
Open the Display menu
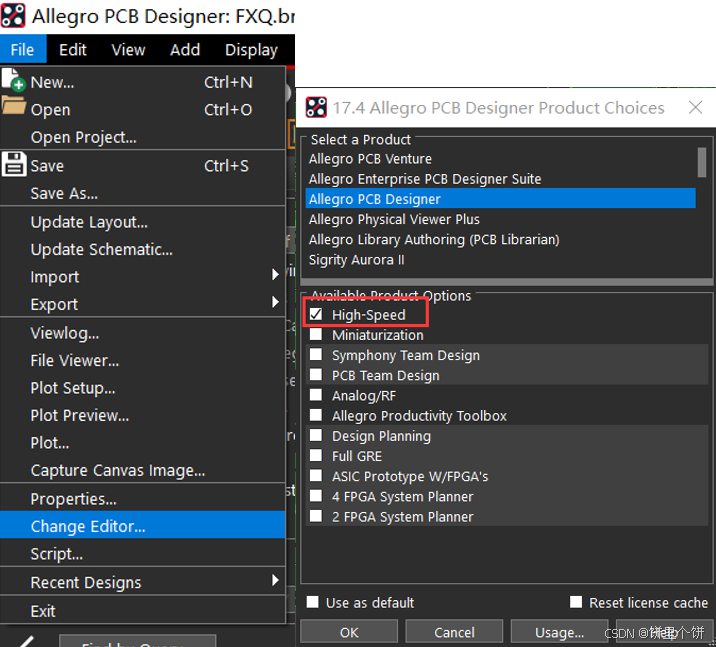pyautogui.click(x=251, y=49)
